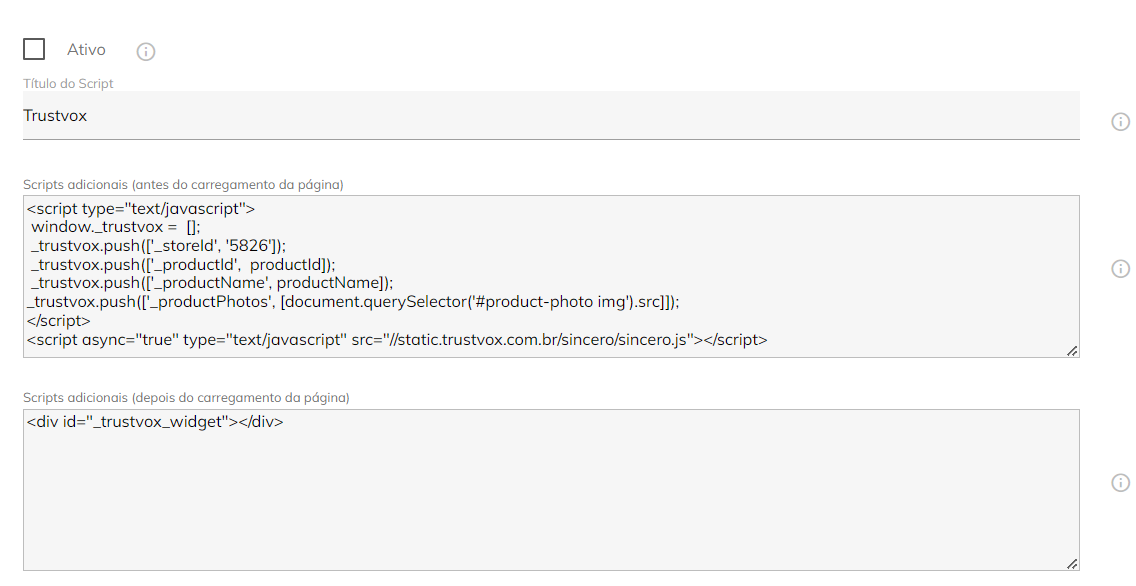Click the sincero.js script tag line
The image size is (1136, 586).
pos(397,340)
